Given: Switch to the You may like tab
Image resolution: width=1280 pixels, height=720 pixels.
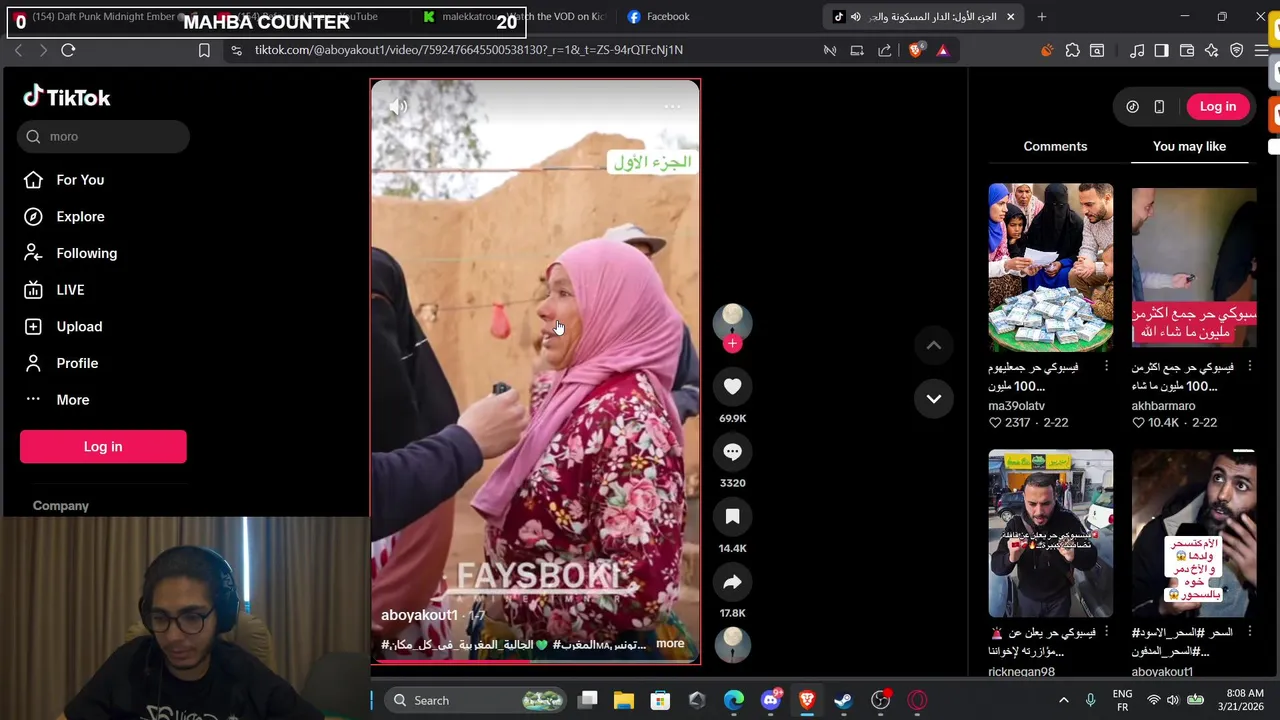Looking at the screenshot, I should click(1189, 146).
